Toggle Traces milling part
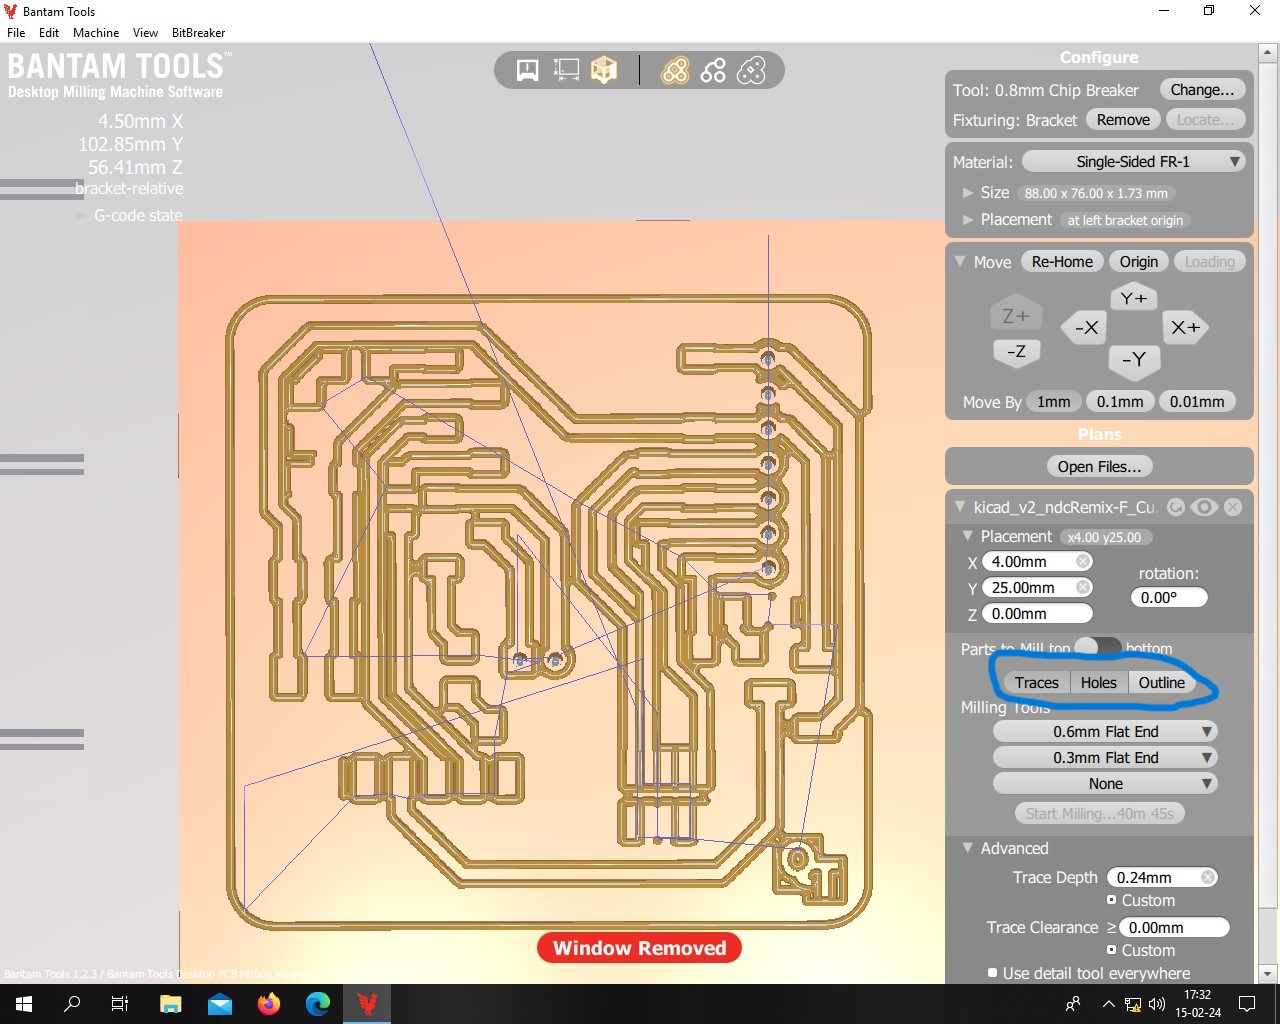Screen dimensions: 1280x1024 (1036, 682)
